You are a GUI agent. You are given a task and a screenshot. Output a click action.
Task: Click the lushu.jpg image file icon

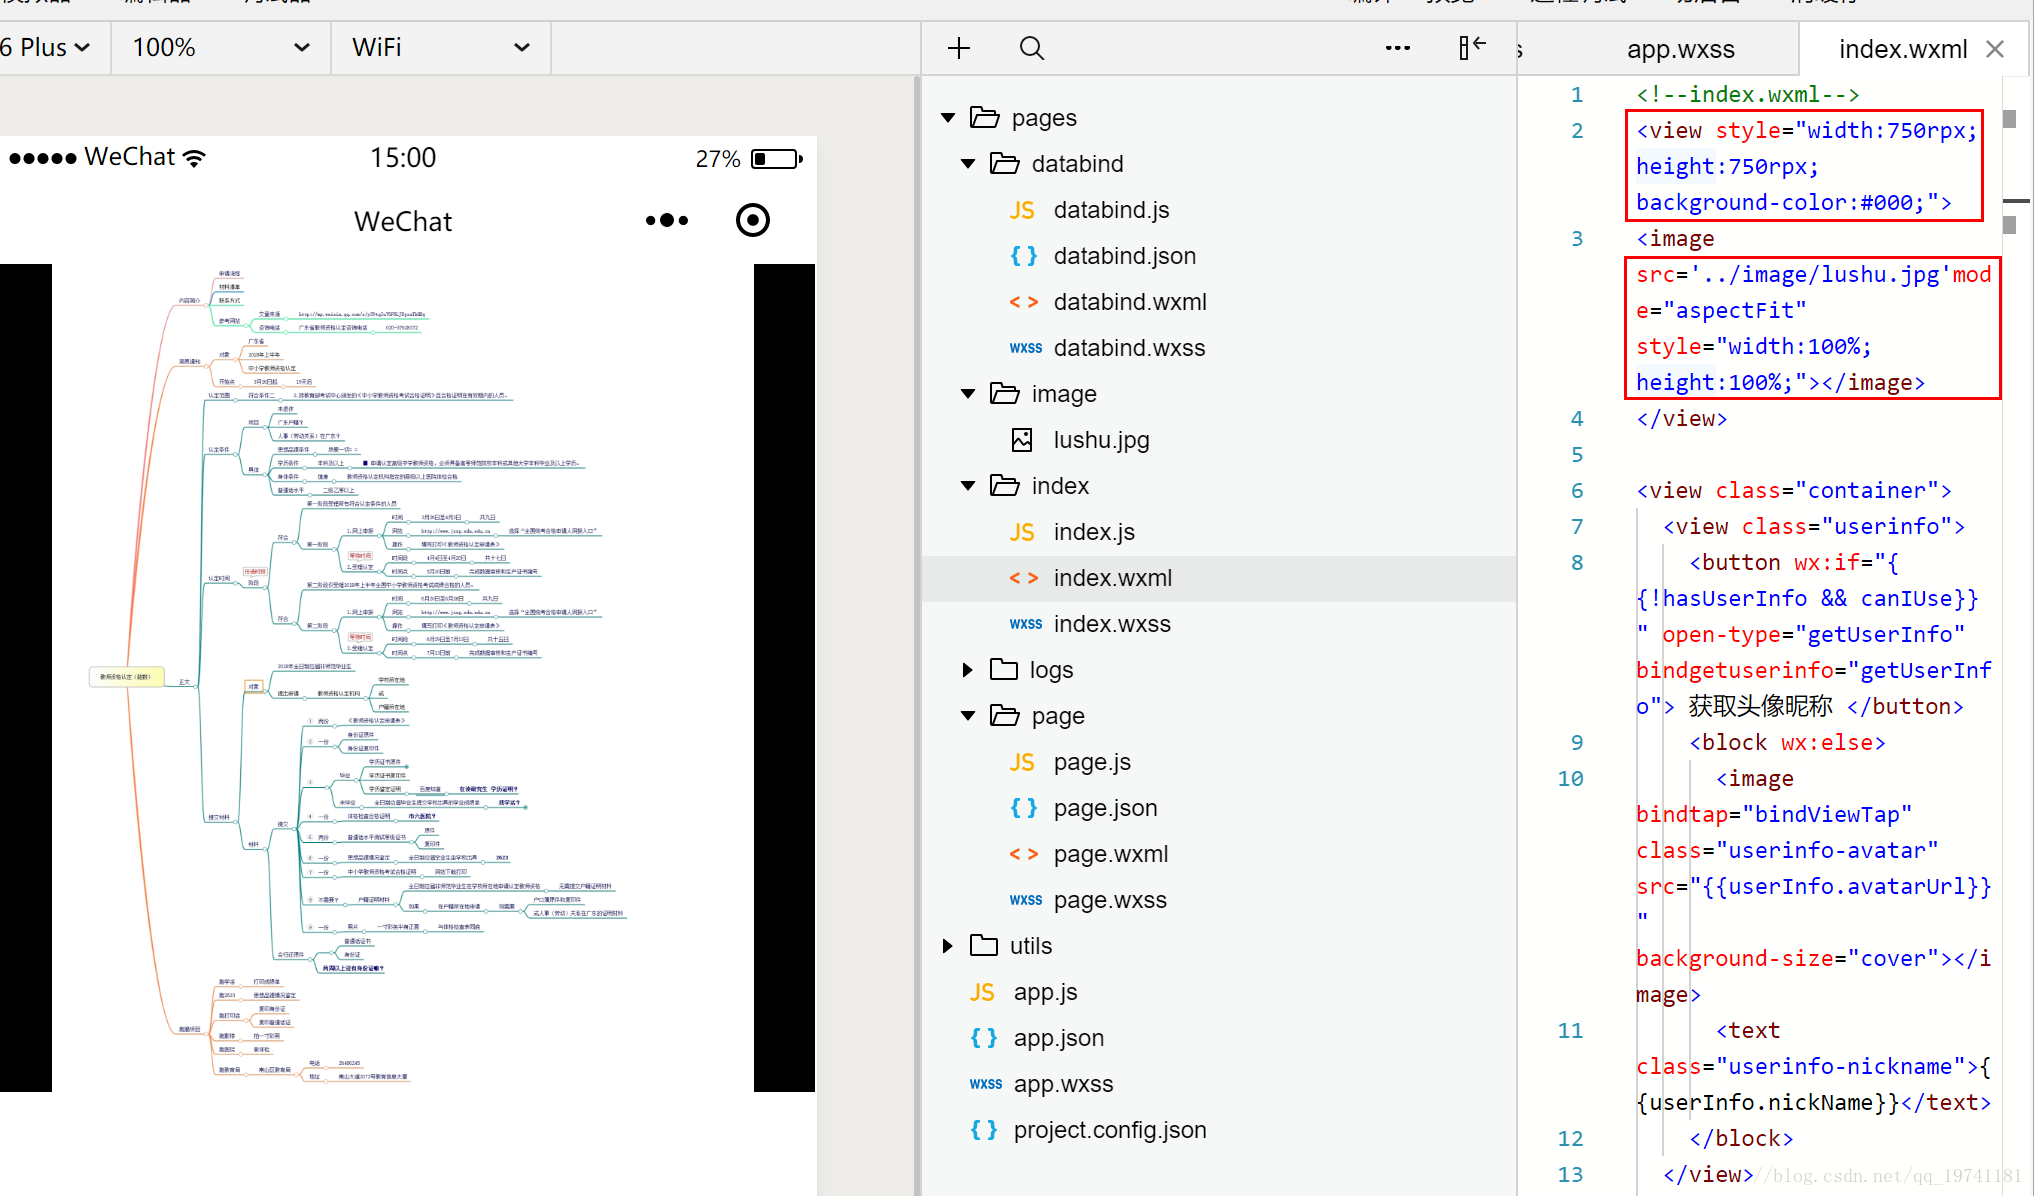coord(1022,440)
